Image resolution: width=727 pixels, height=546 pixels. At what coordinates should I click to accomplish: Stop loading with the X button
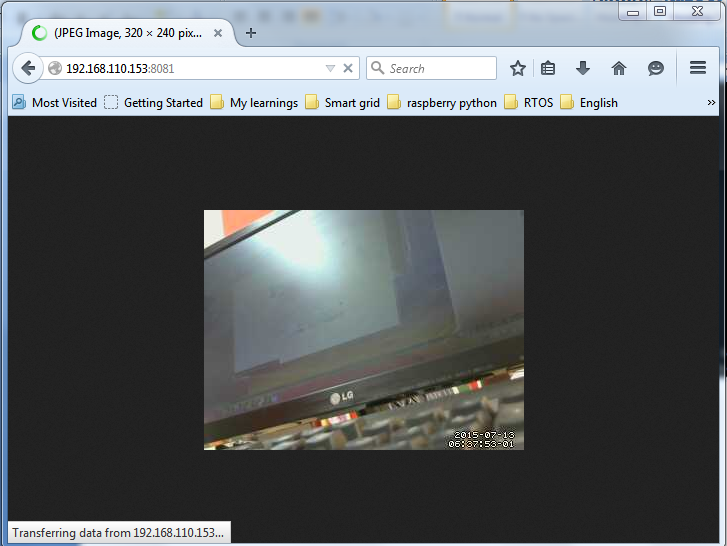[x=348, y=69]
